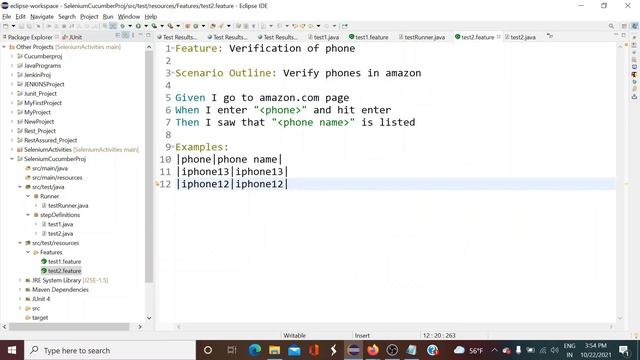
Task: Expand the JRE System Library node
Action: (x=20, y=280)
